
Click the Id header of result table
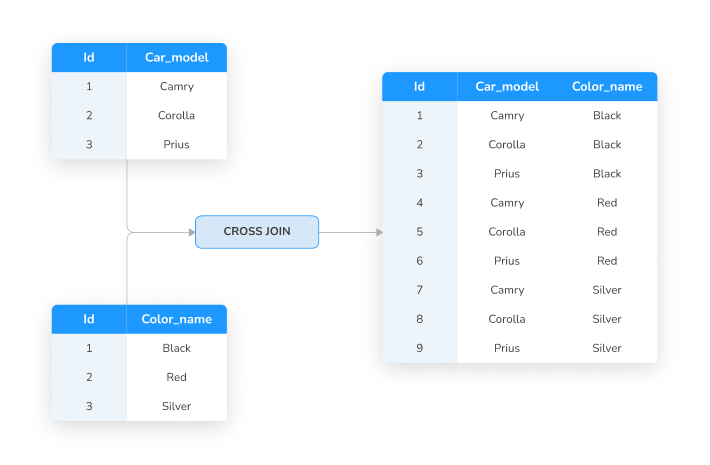[419, 86]
